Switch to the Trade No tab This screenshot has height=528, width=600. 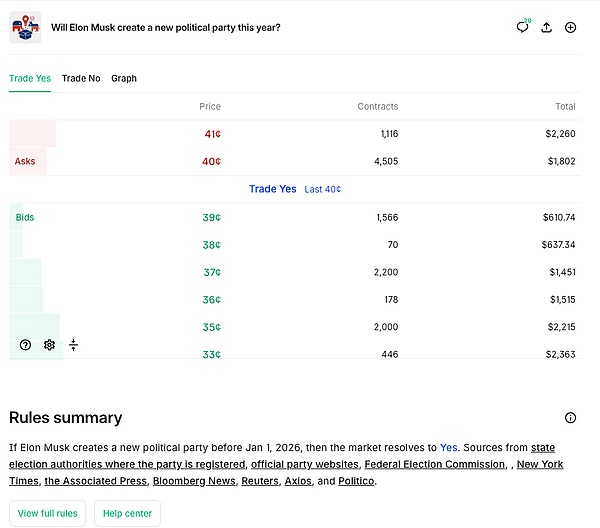pyautogui.click(x=81, y=78)
